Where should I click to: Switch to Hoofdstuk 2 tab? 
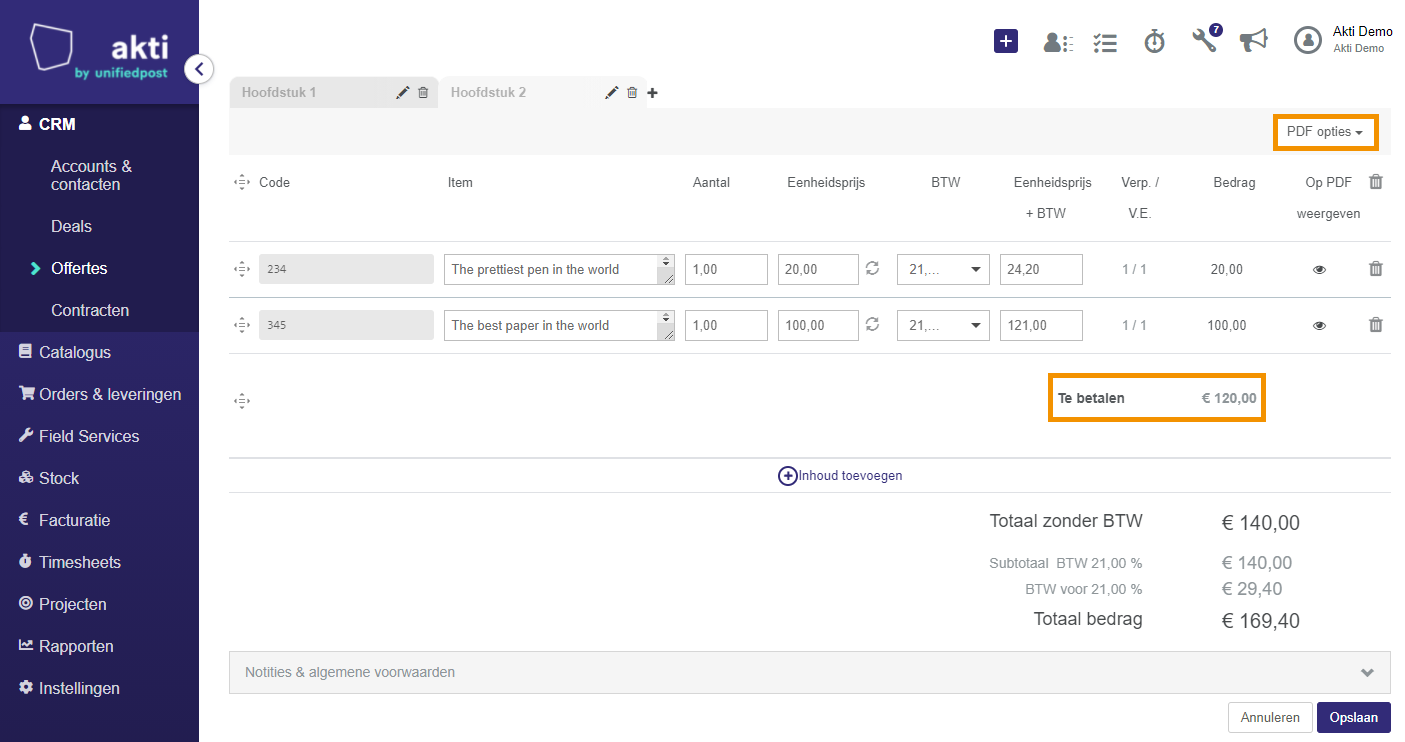[488, 93]
